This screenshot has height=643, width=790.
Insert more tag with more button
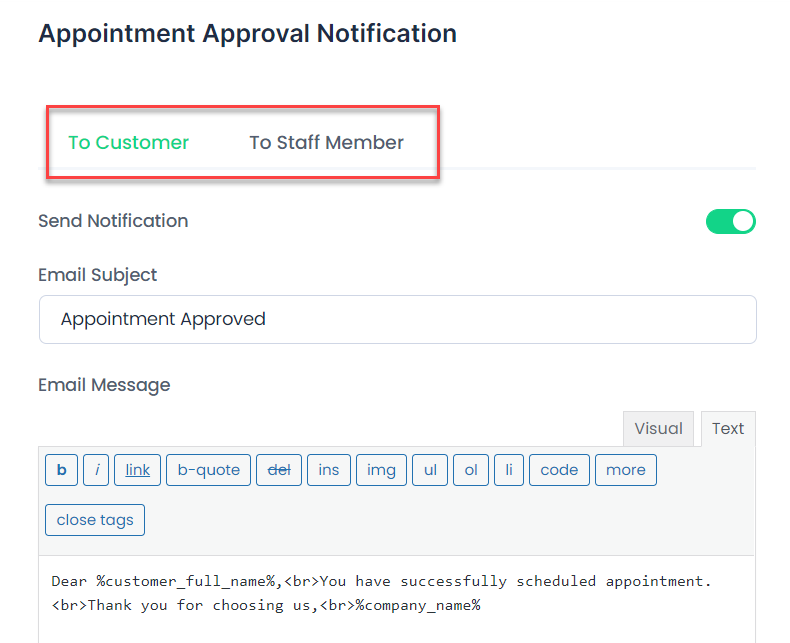[x=626, y=470]
